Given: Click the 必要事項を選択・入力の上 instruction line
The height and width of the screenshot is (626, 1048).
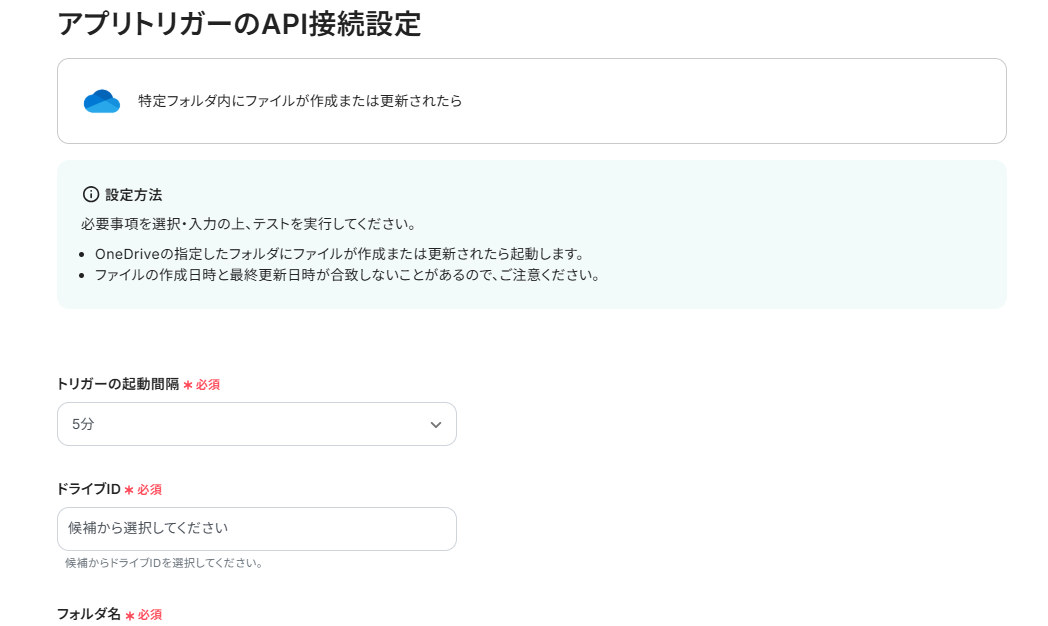Looking at the screenshot, I should (248, 223).
